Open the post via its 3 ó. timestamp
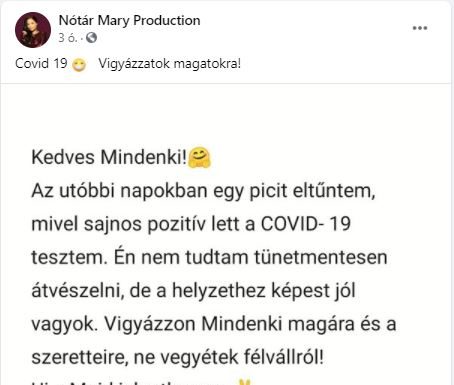Image resolution: width=454 pixels, height=385 pixels. coord(67,38)
